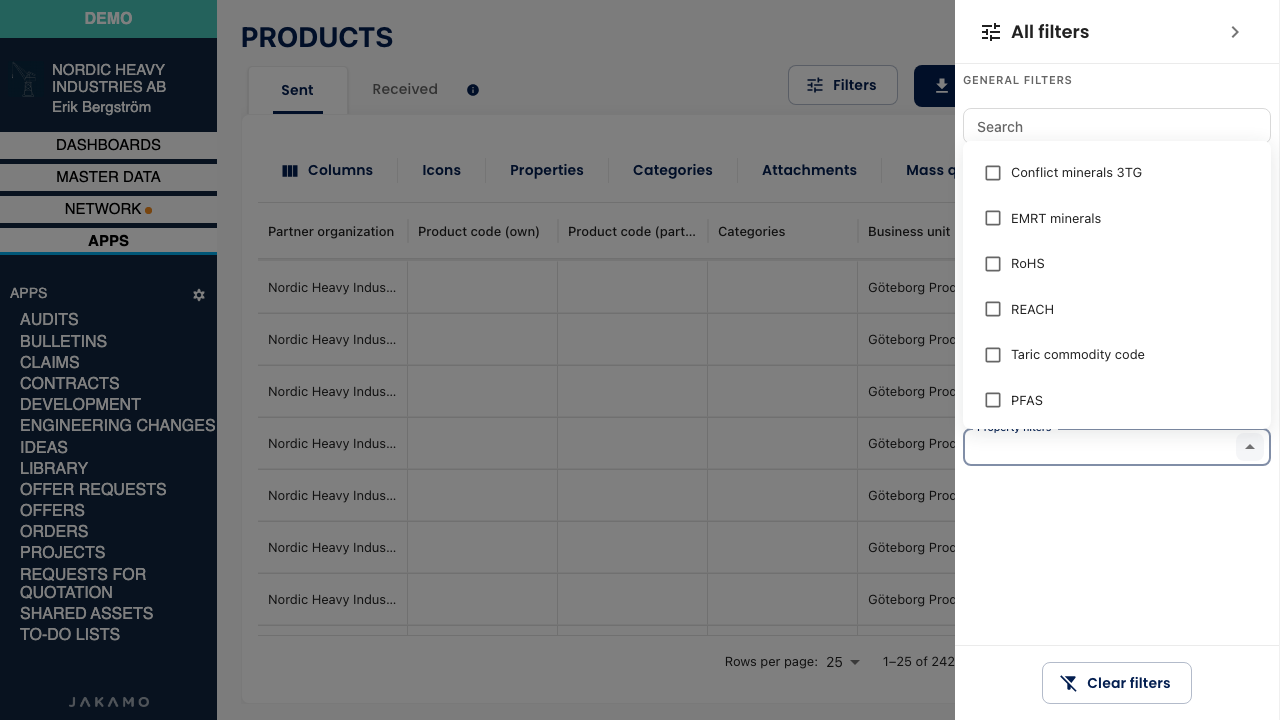Open the Filters button in the toolbar
The width and height of the screenshot is (1280, 720).
[x=842, y=86]
